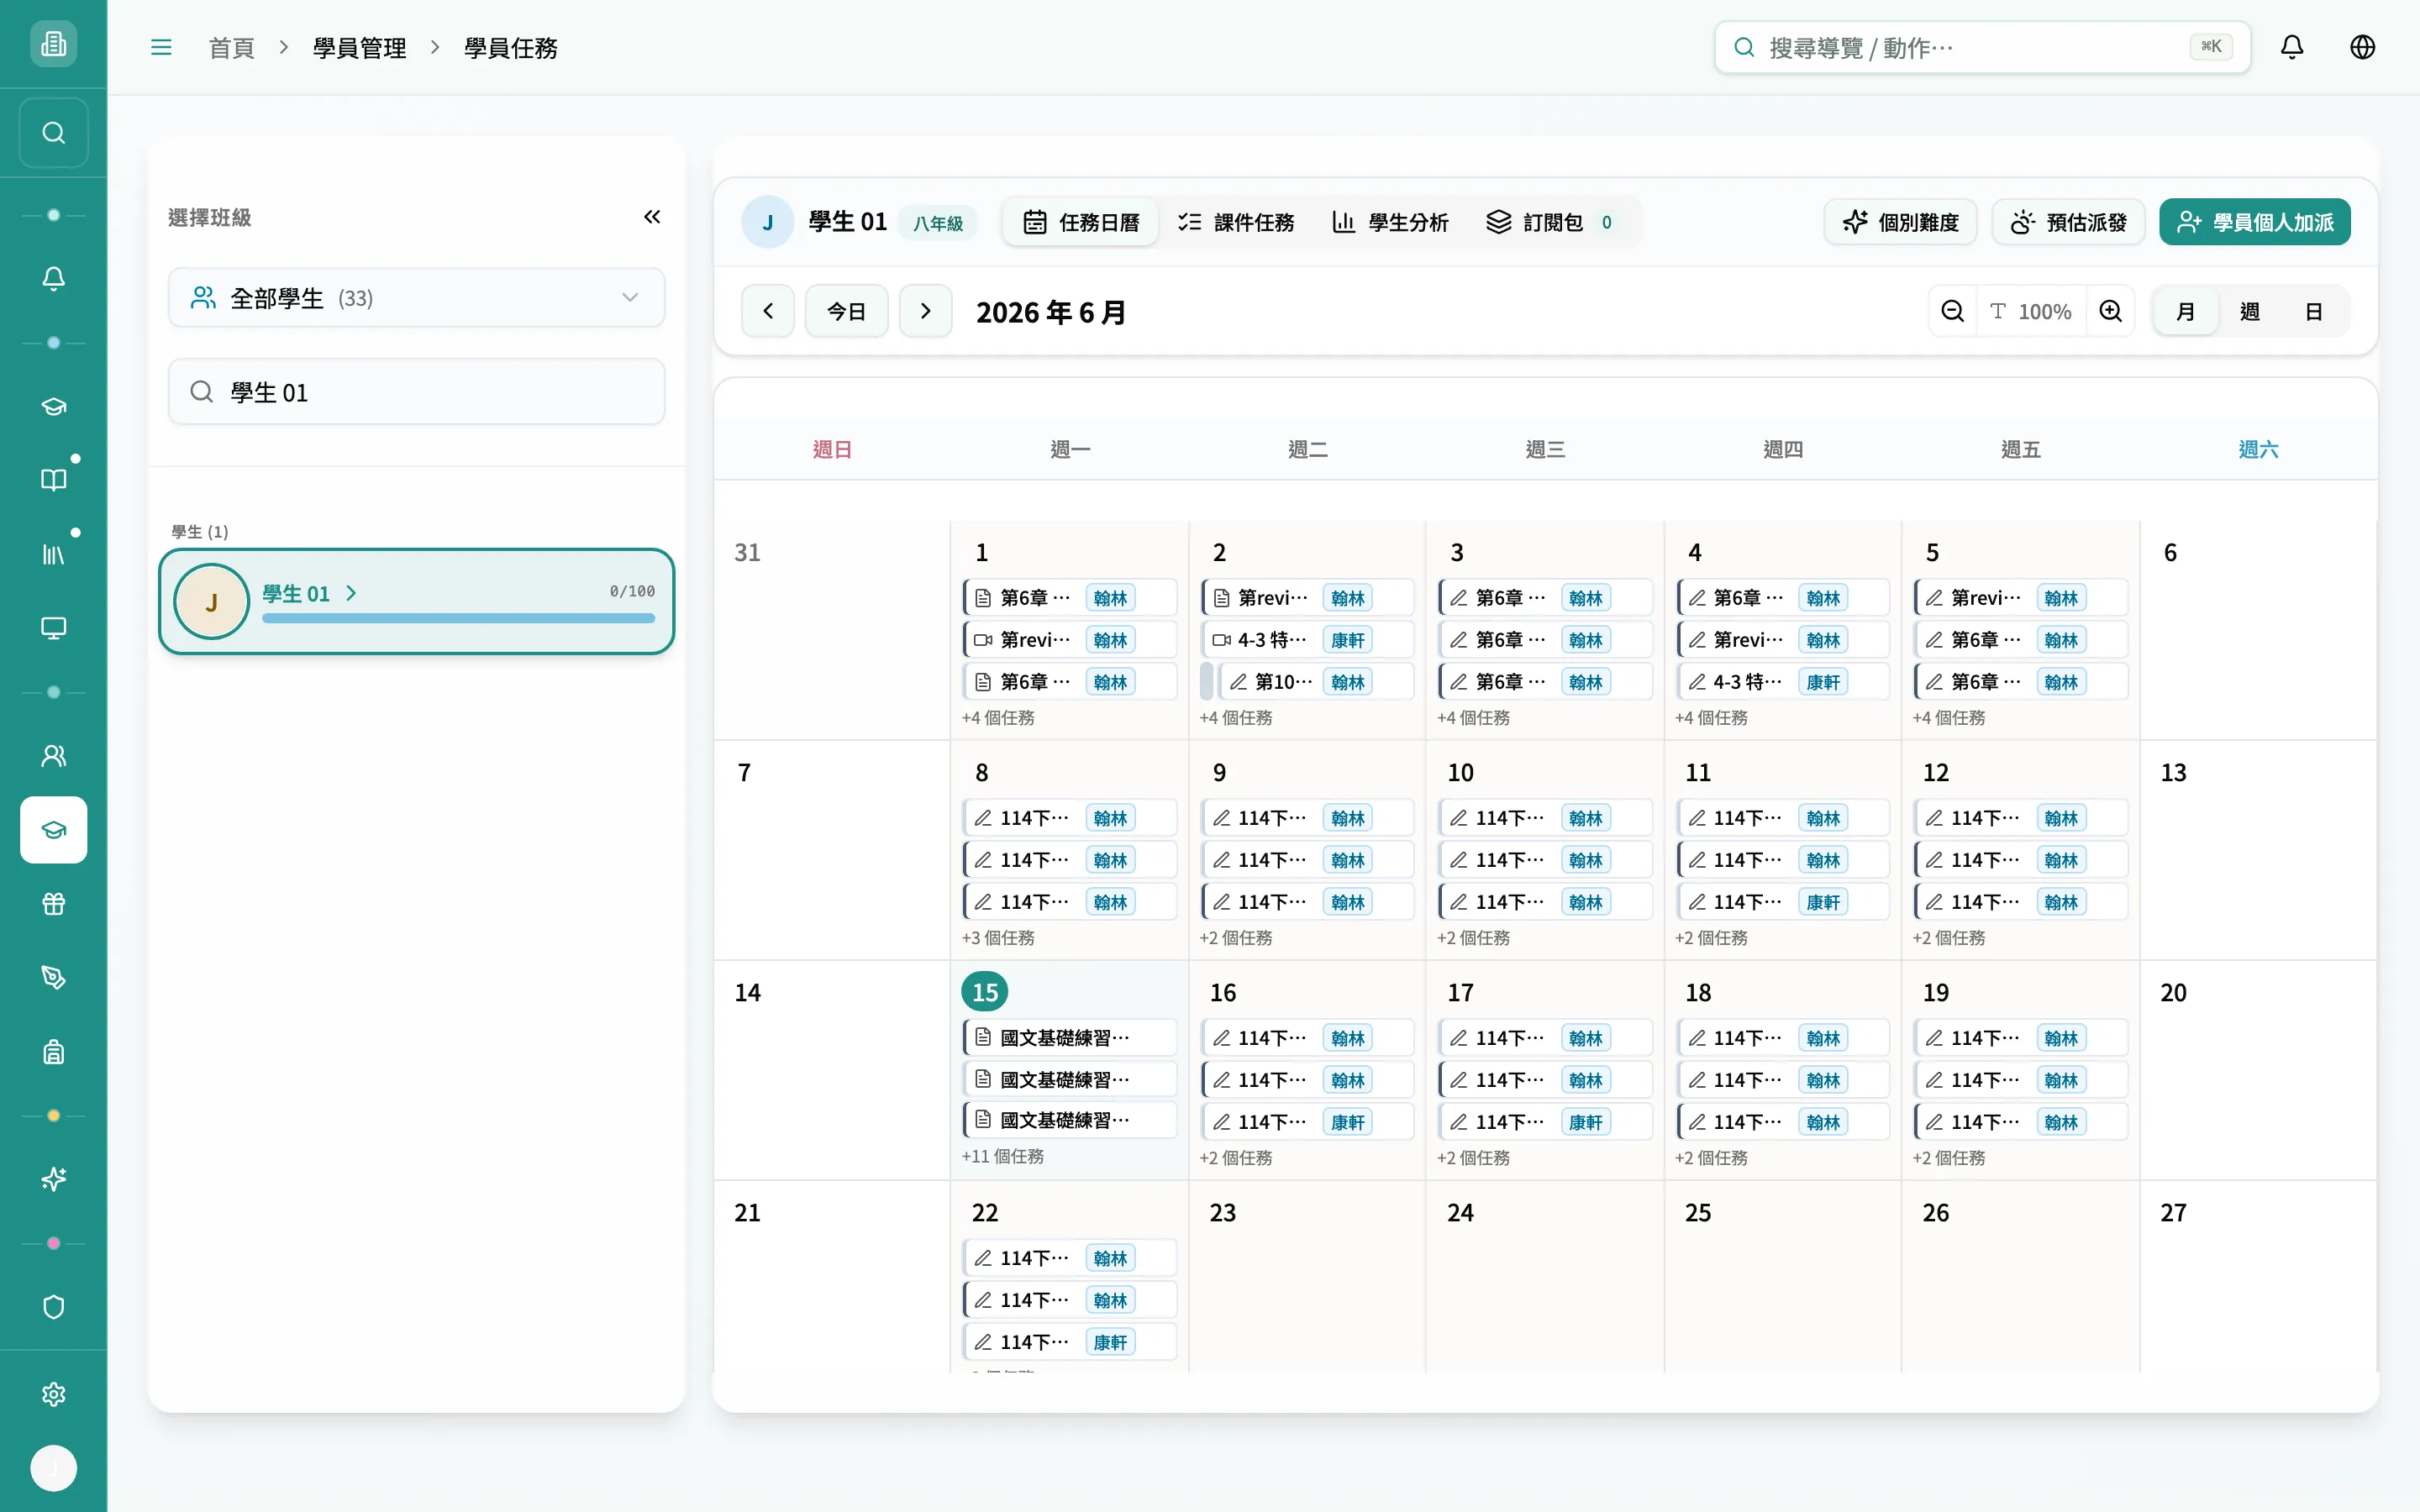Focus the student search field 學生 01
The image size is (2420, 1512).
[x=416, y=392]
